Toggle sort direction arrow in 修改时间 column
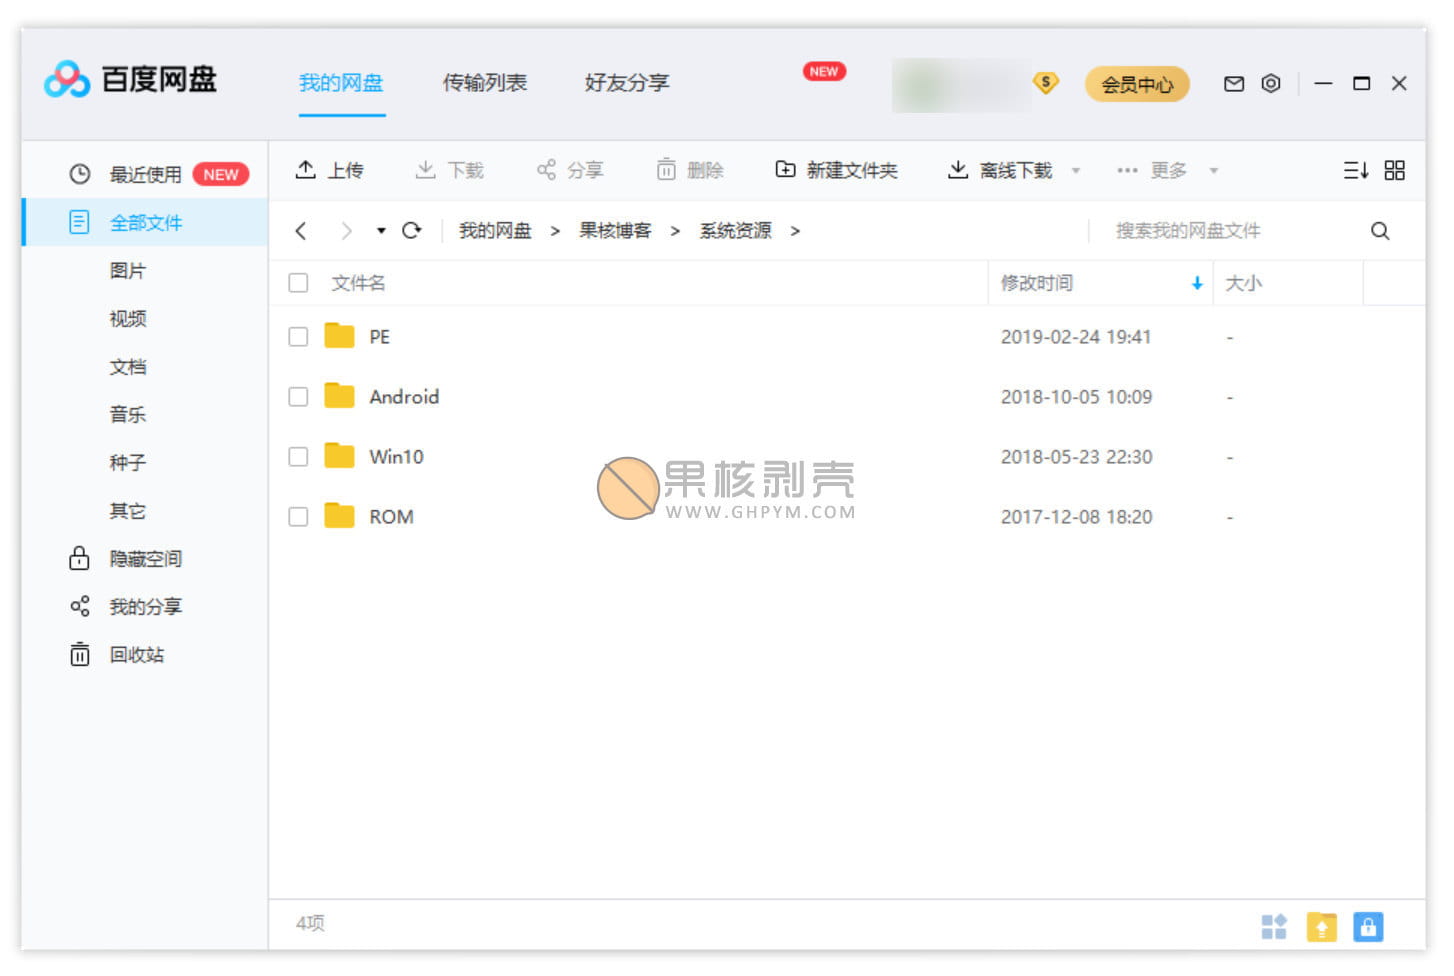 (x=1197, y=284)
